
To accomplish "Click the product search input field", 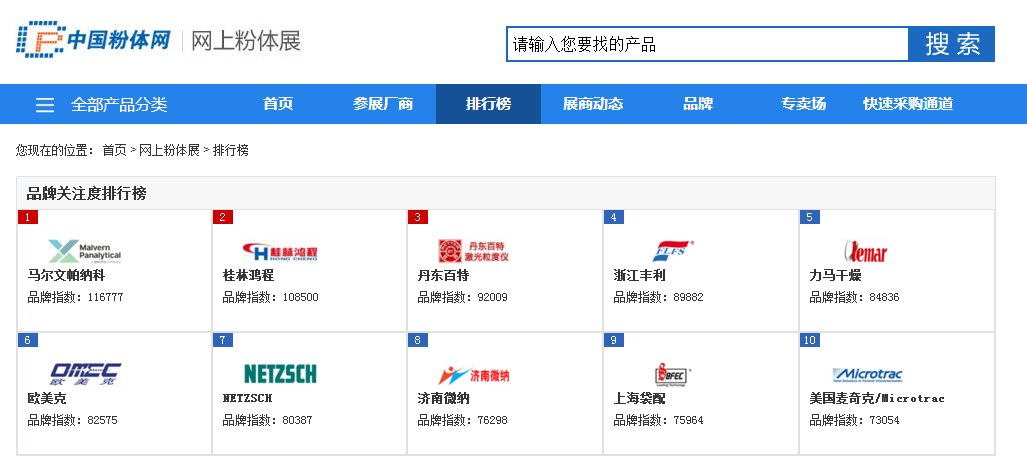I will point(706,44).
